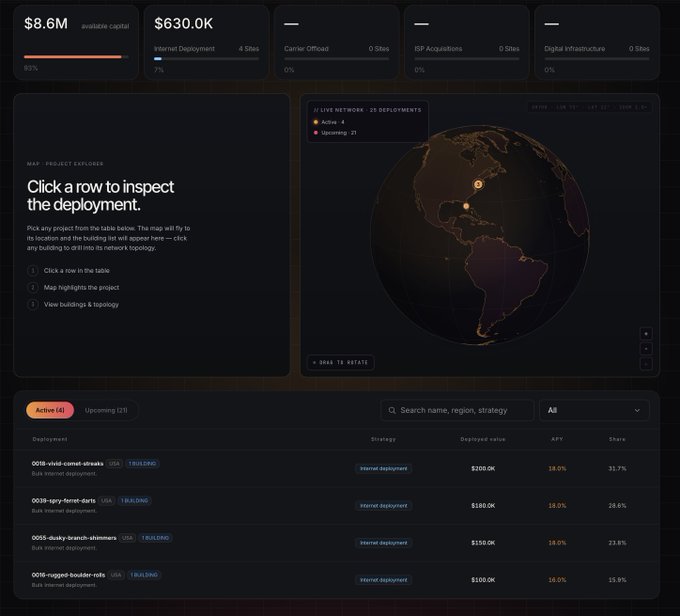The width and height of the screenshot is (680, 616).
Task: Open the 0016-rugged-boulder-rolls deployment
Action: click(337, 580)
